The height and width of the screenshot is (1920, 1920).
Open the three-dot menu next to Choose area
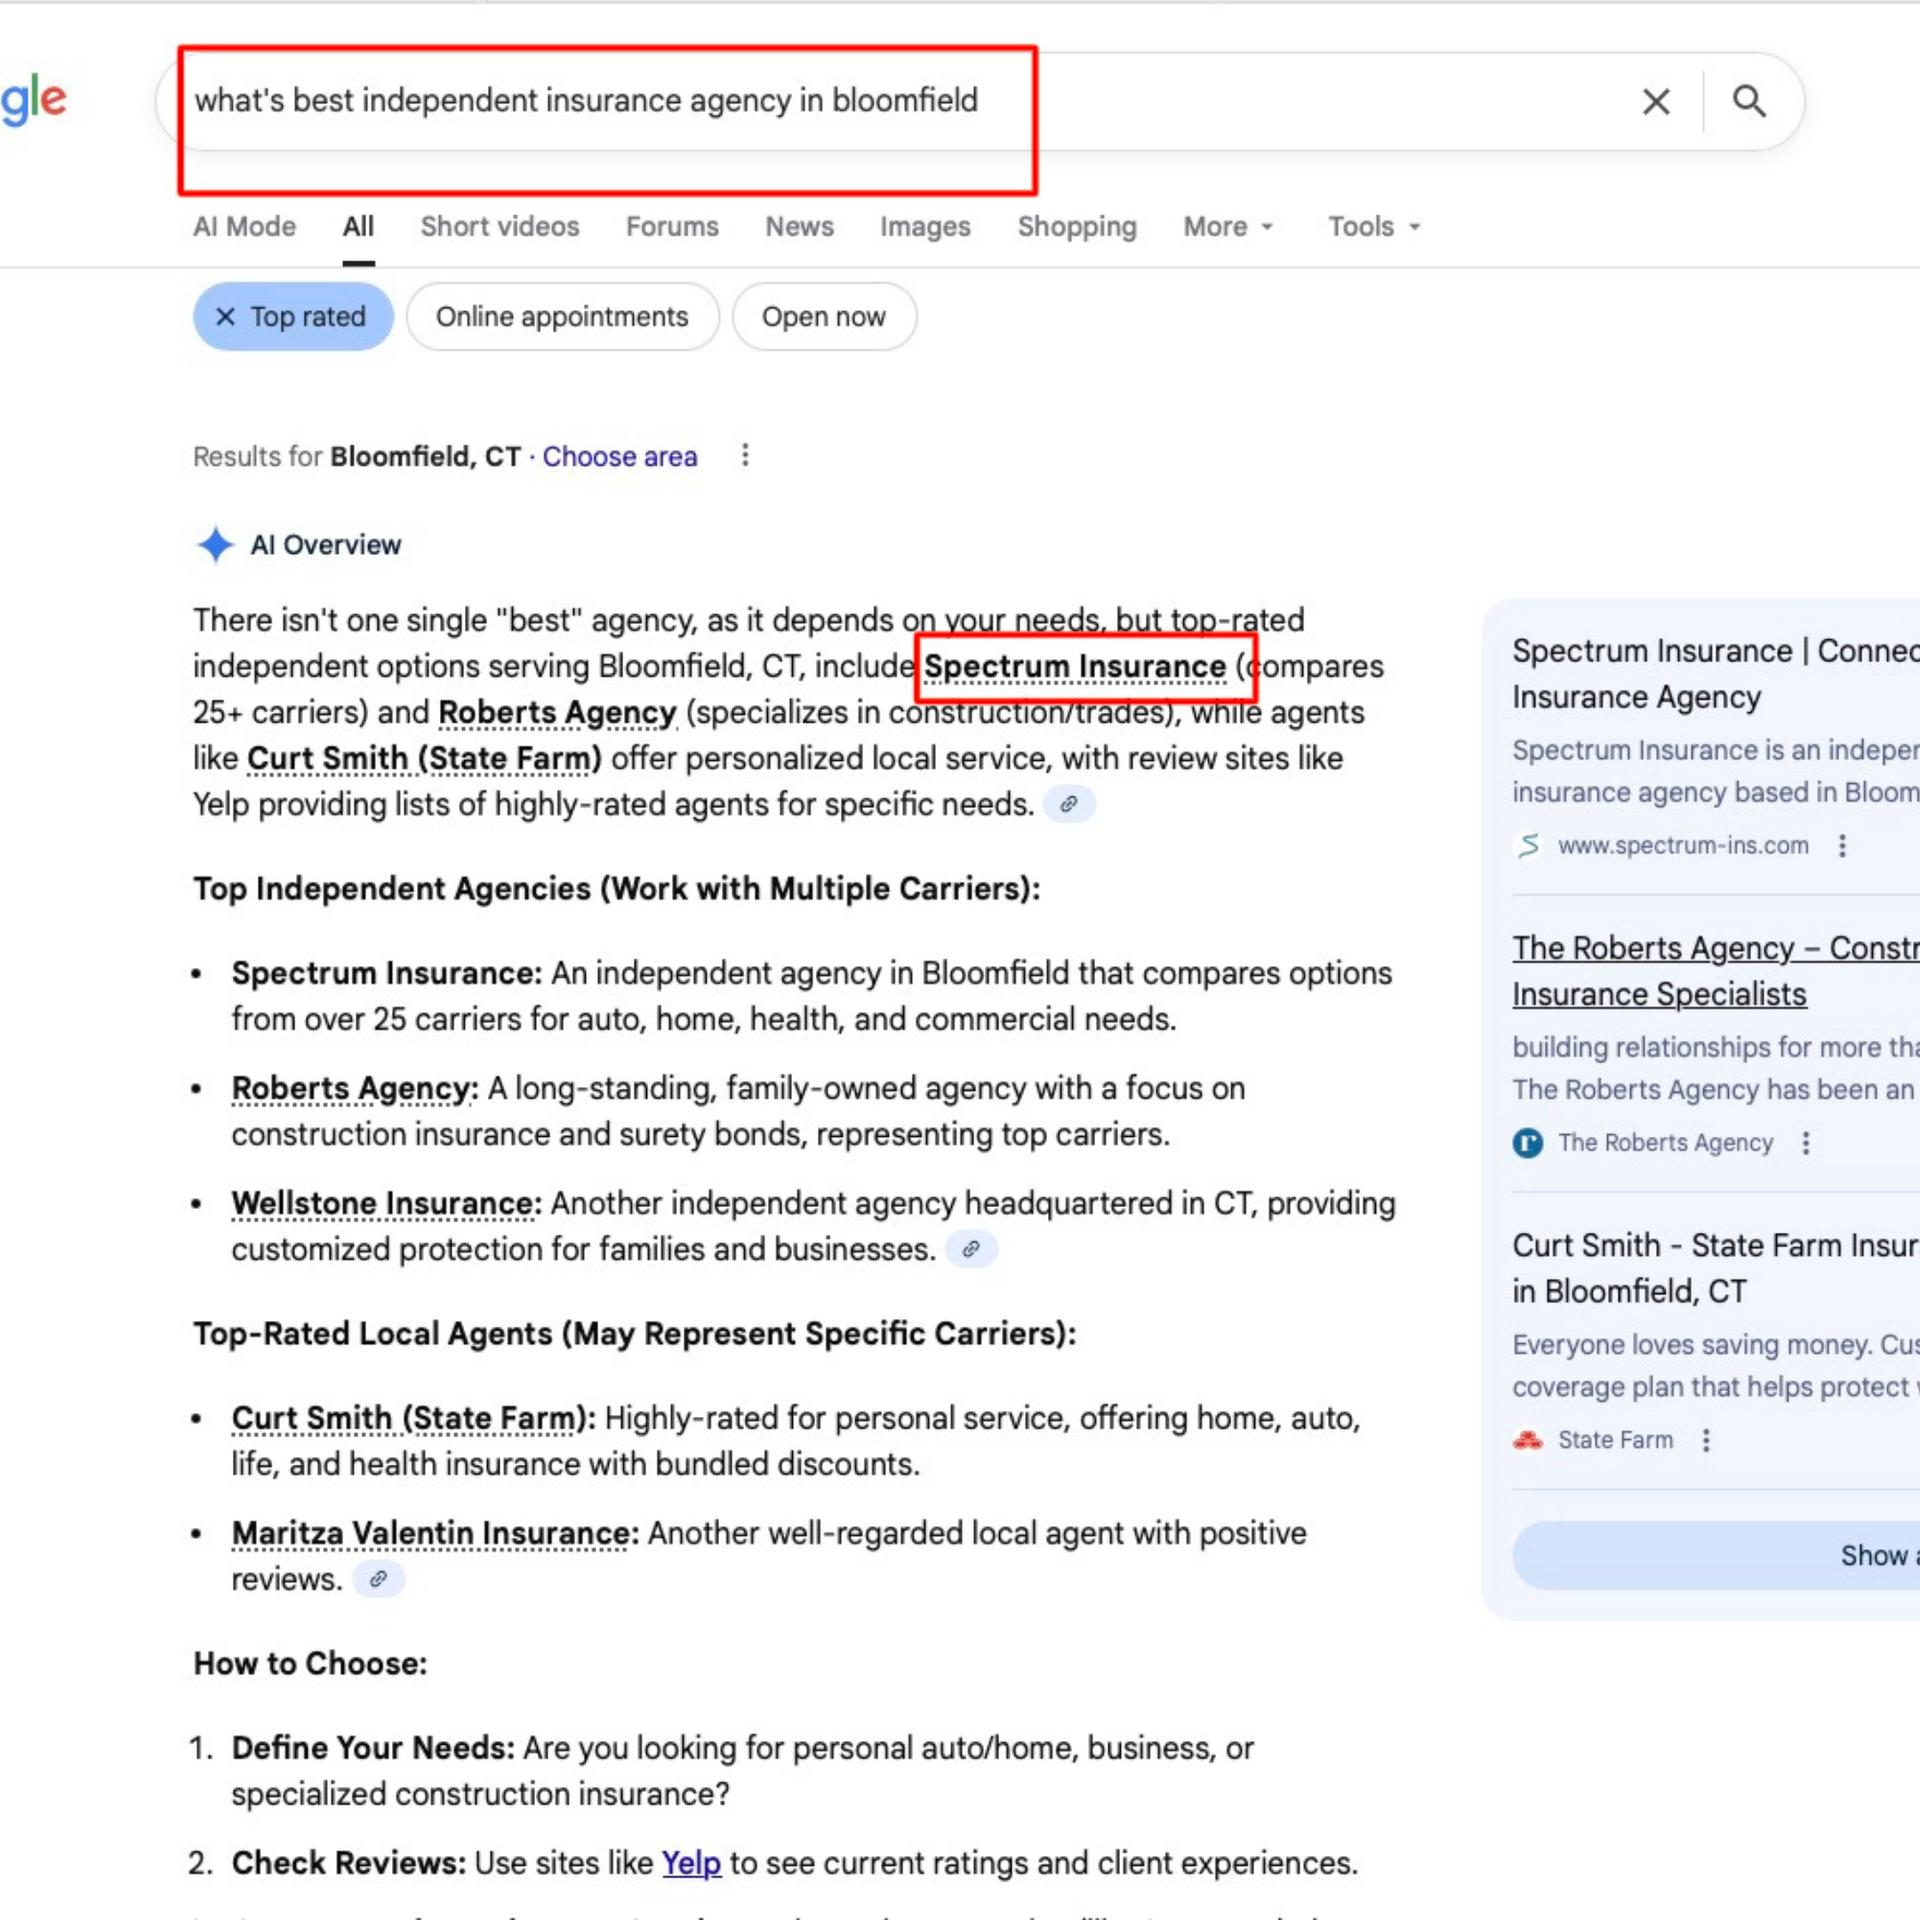point(745,456)
